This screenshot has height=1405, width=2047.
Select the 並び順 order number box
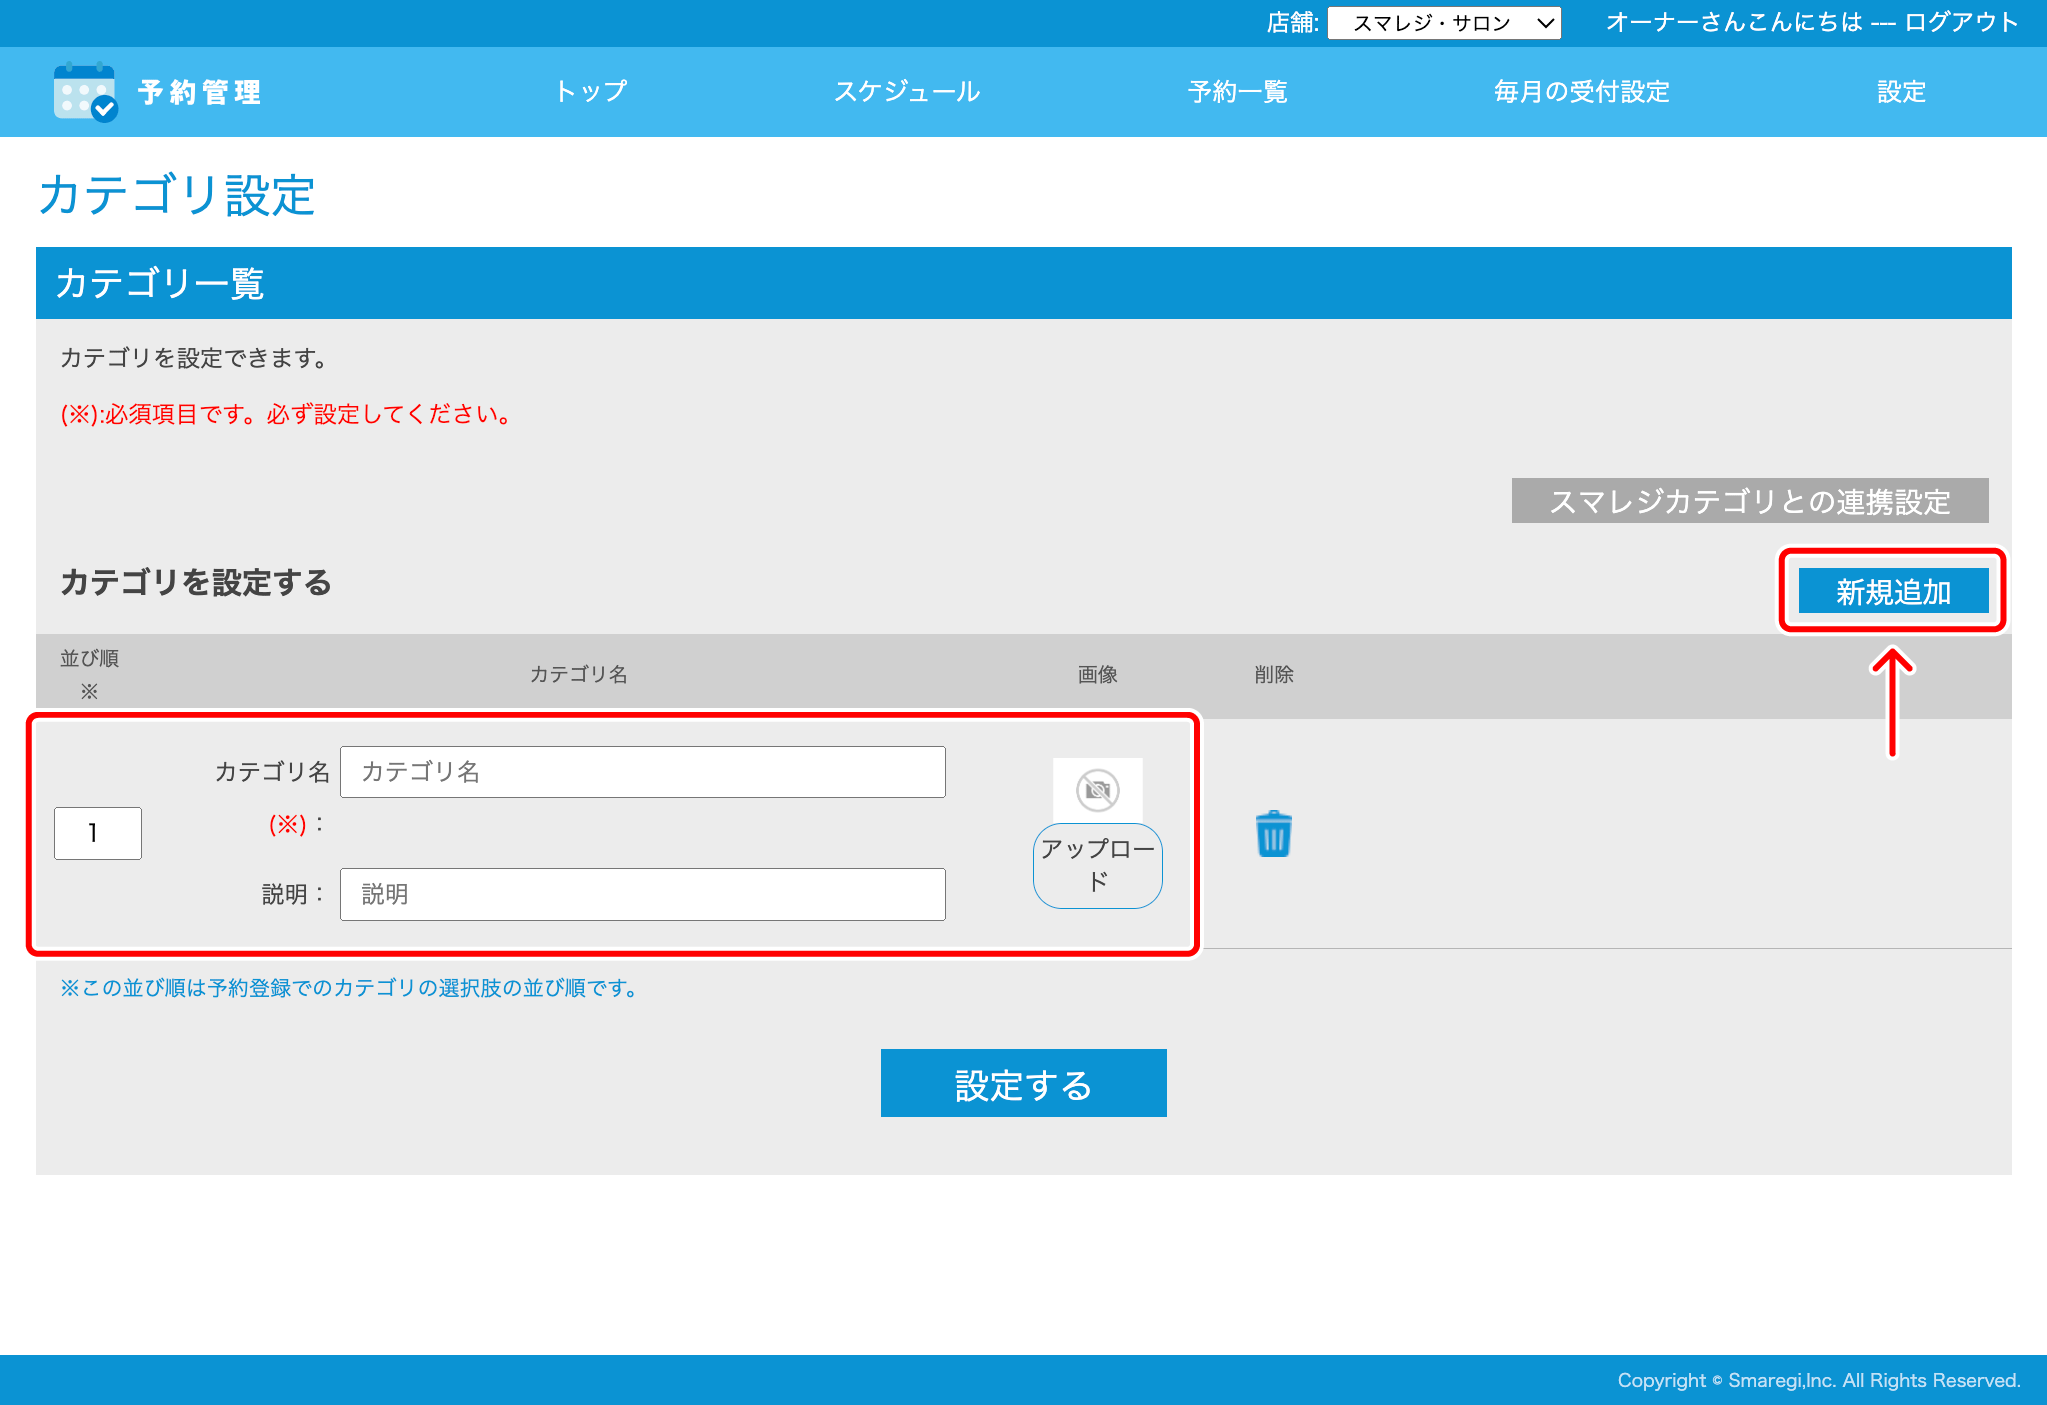(97, 833)
